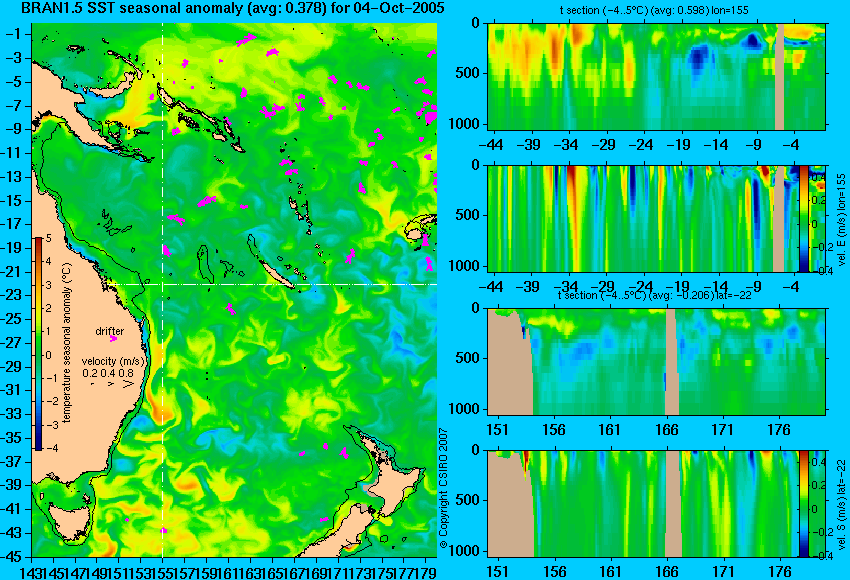Click the vel. E panel colorbar
The height and width of the screenshot is (580, 850).
coord(804,218)
